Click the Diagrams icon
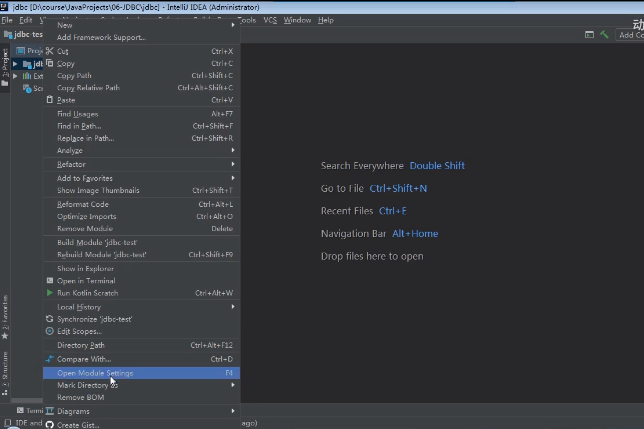This screenshot has height=429, width=644. pos(50,411)
